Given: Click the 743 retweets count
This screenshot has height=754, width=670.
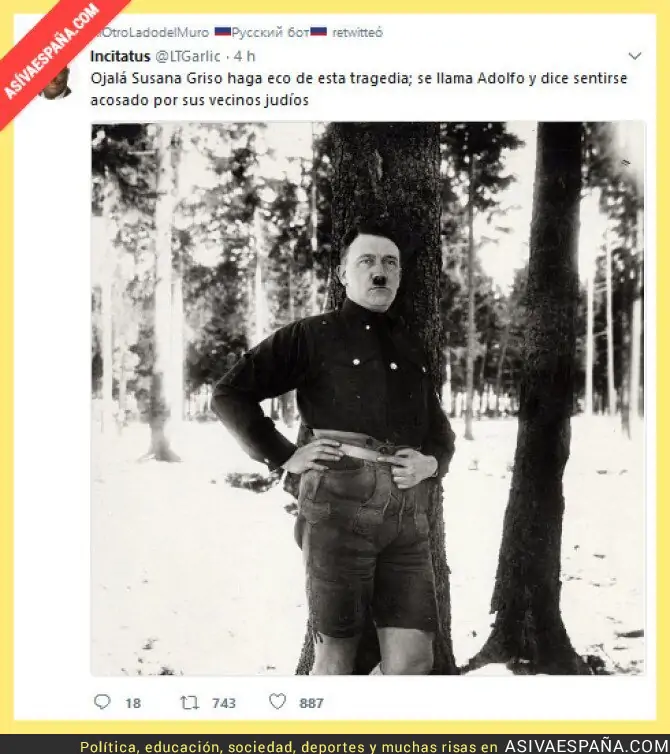Looking at the screenshot, I should tap(224, 704).
